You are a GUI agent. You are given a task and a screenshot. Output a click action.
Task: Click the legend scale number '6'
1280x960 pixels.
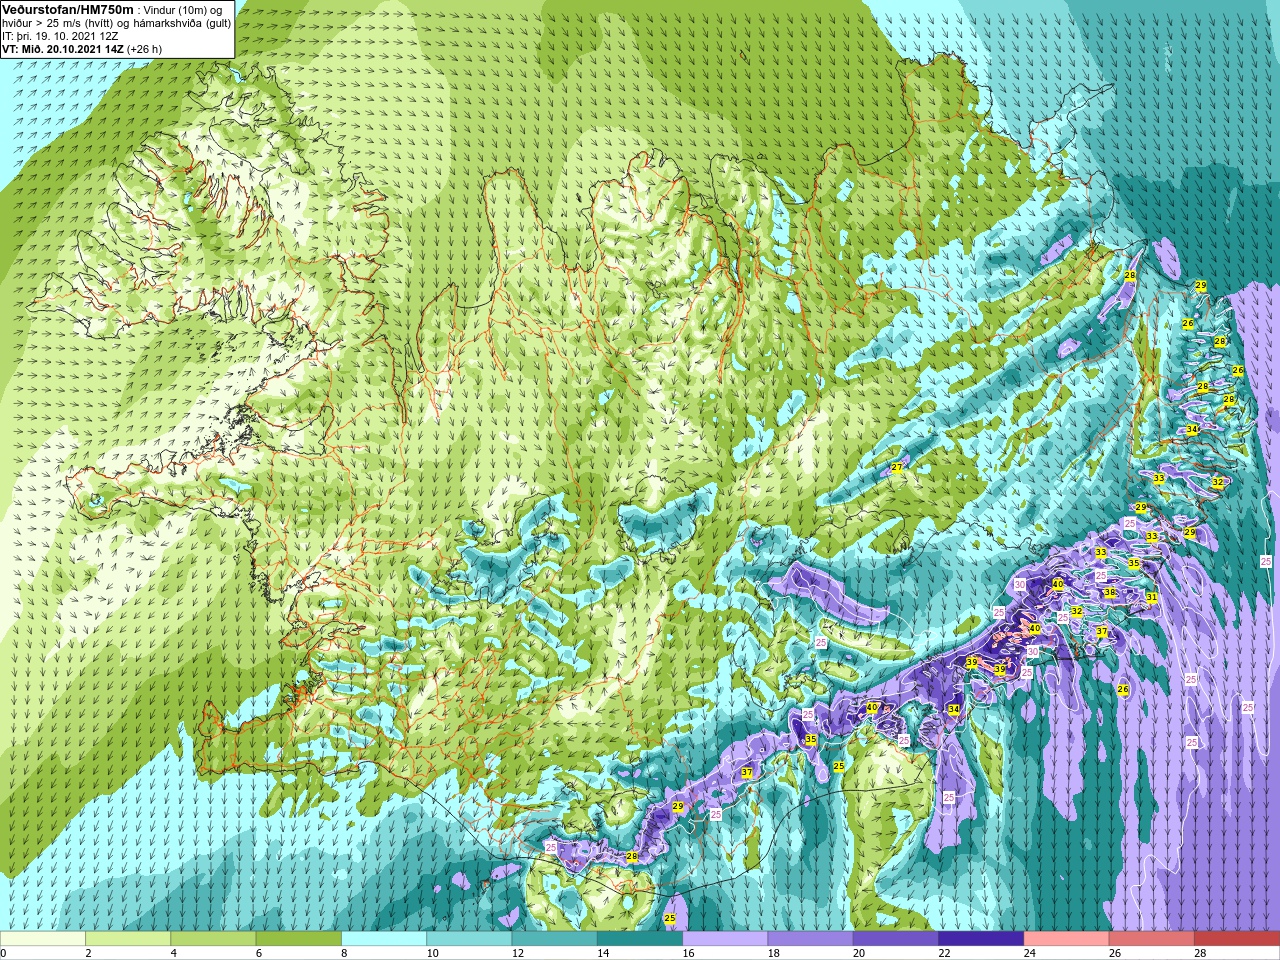(x=258, y=953)
